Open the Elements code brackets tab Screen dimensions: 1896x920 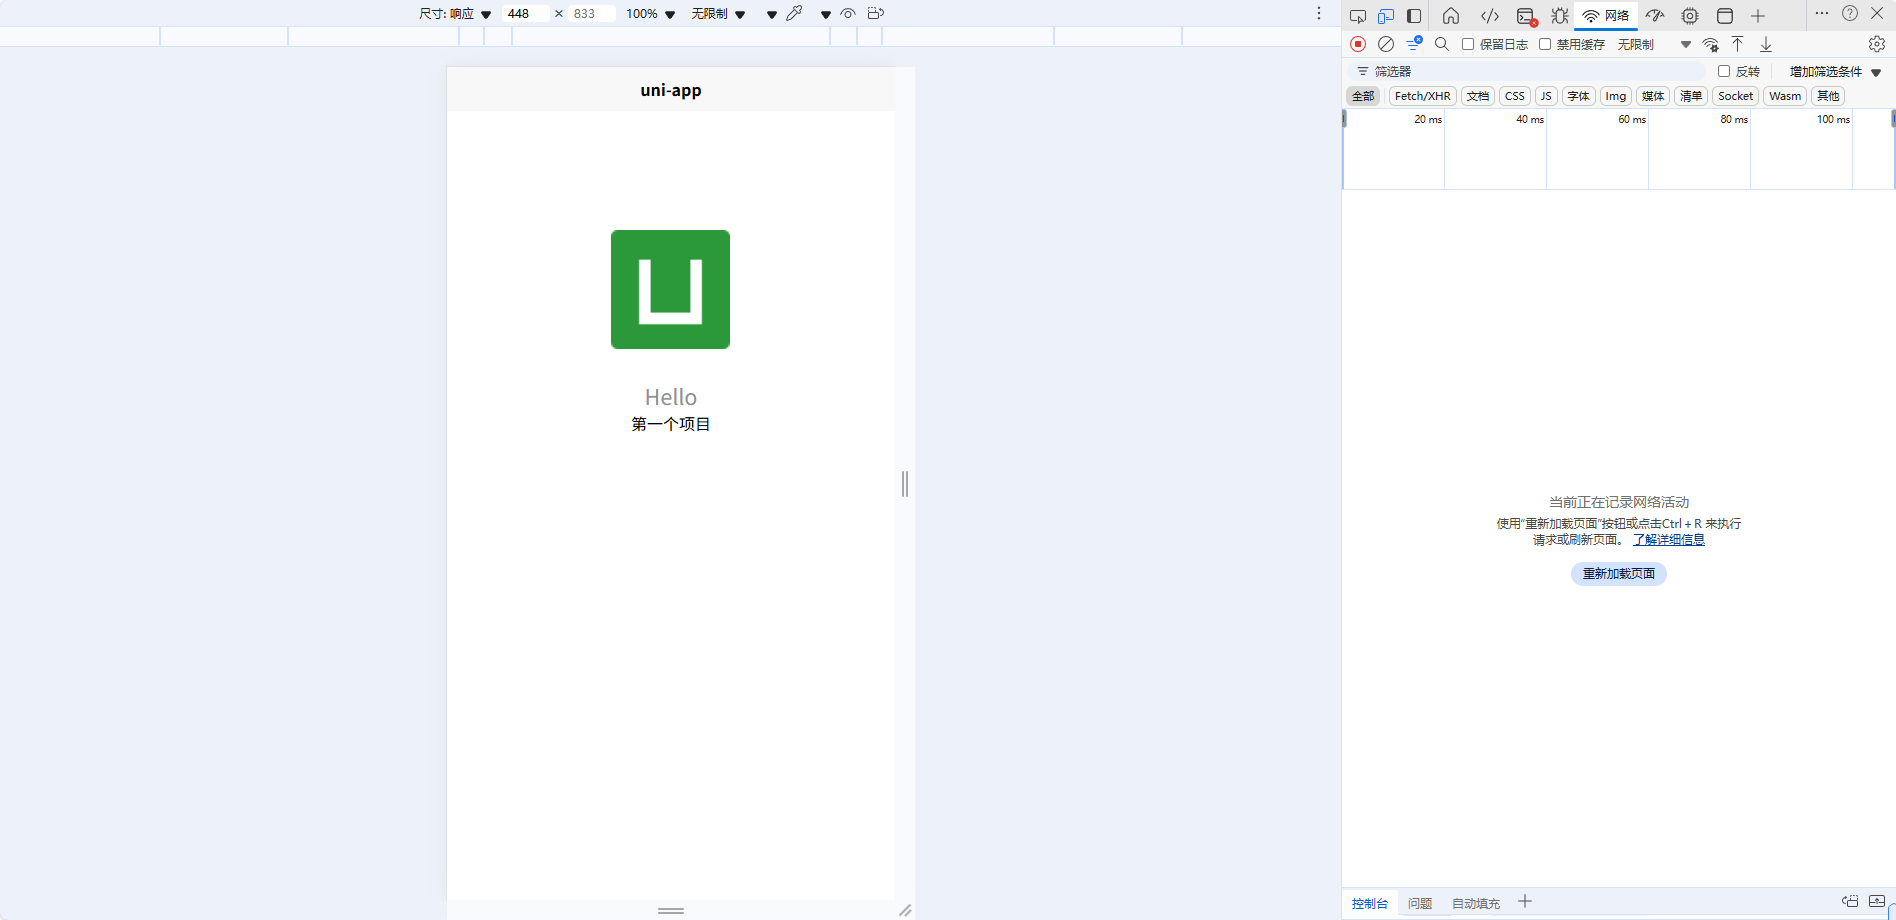click(x=1489, y=16)
